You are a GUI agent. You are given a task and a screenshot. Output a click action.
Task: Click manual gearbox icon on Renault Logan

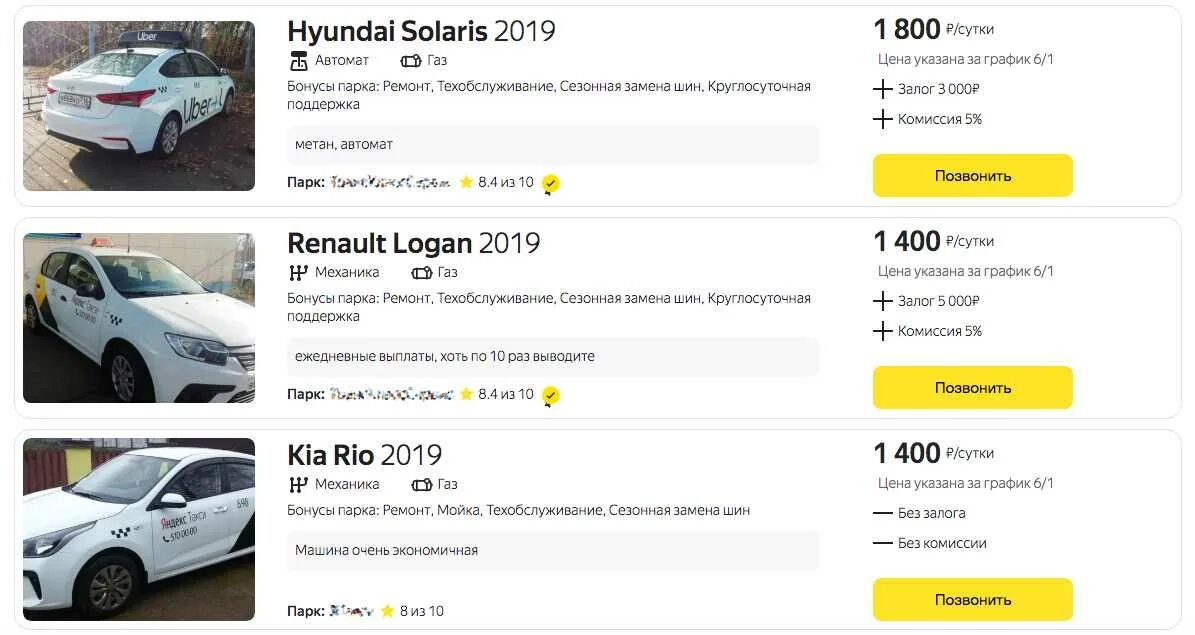tap(298, 273)
